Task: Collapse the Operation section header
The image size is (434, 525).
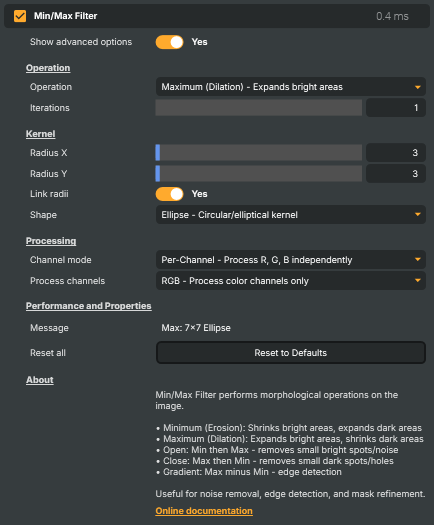Action: pyautogui.click(x=48, y=68)
